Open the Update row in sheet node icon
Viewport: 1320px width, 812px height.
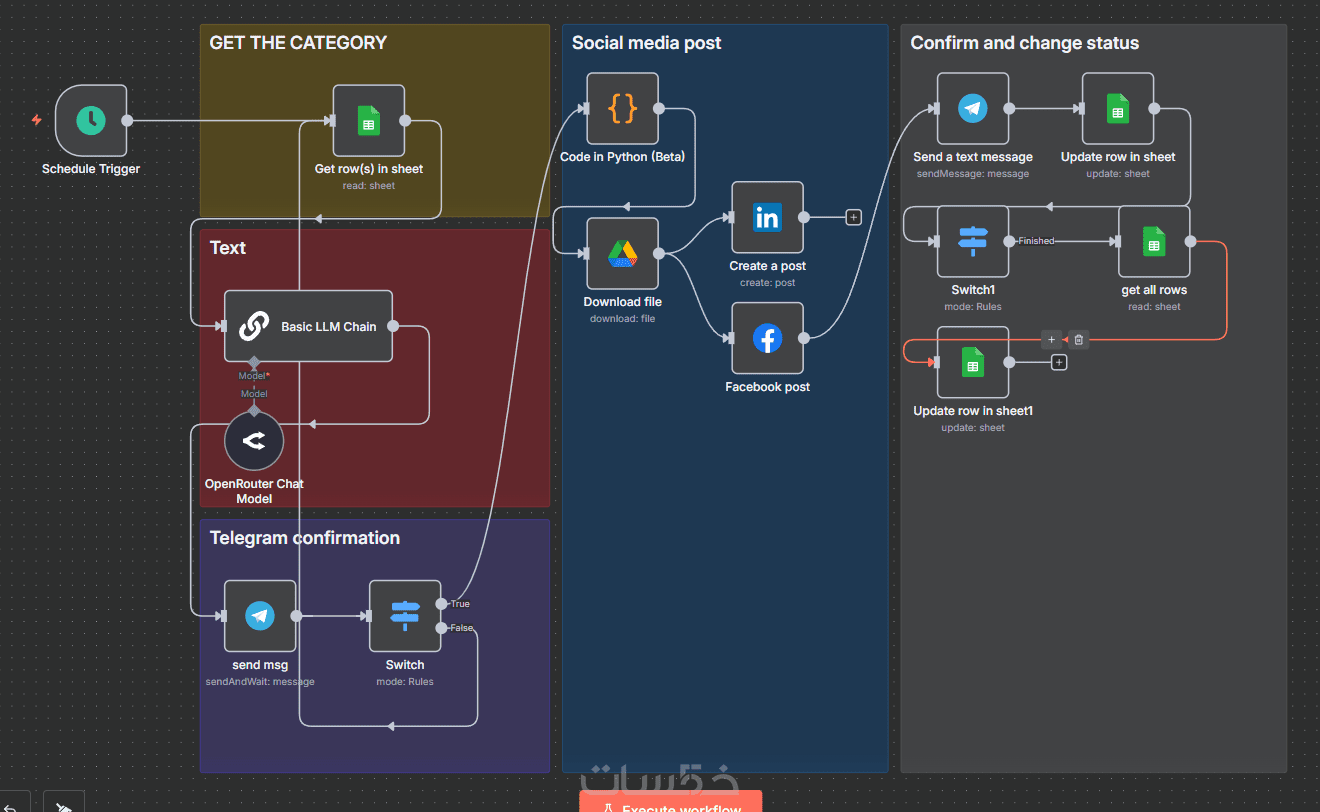(1118, 108)
